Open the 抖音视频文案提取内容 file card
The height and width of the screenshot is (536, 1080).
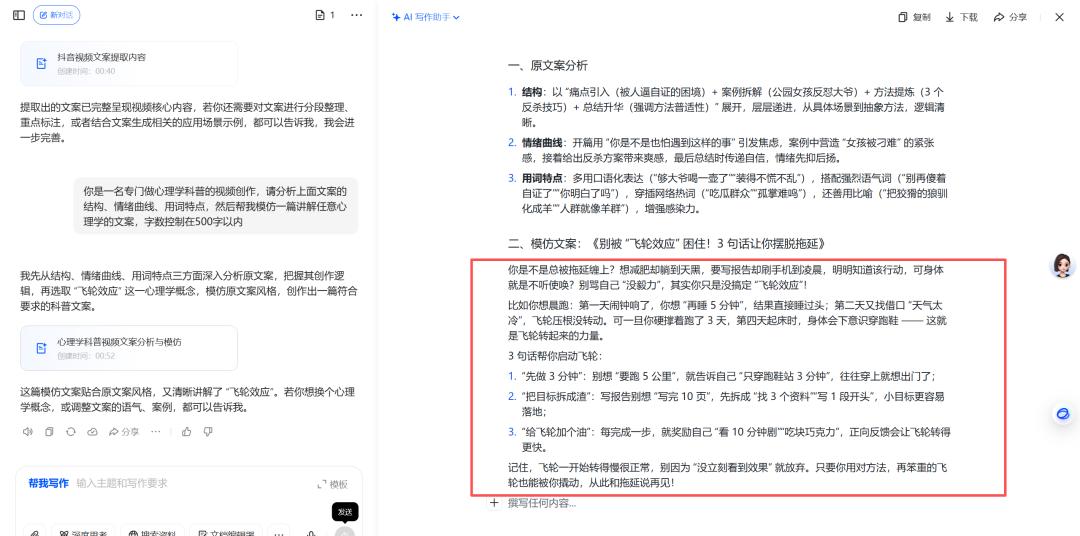[x=129, y=63]
